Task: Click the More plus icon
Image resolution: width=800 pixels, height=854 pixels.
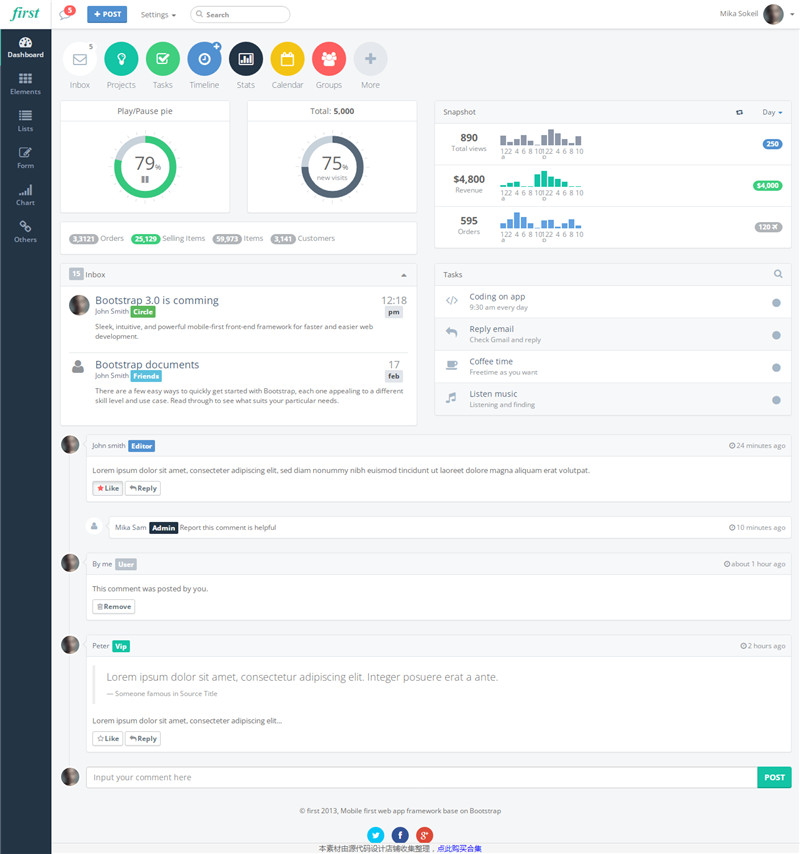Action: (370, 59)
